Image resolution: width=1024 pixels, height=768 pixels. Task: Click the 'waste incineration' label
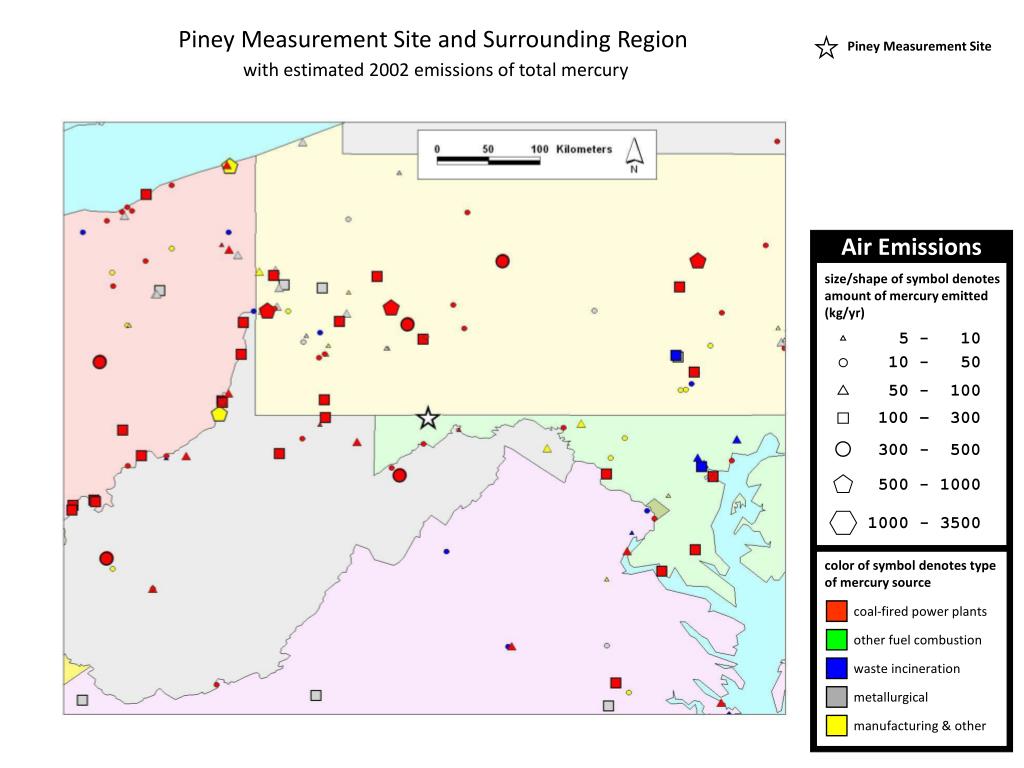[x=906, y=669]
